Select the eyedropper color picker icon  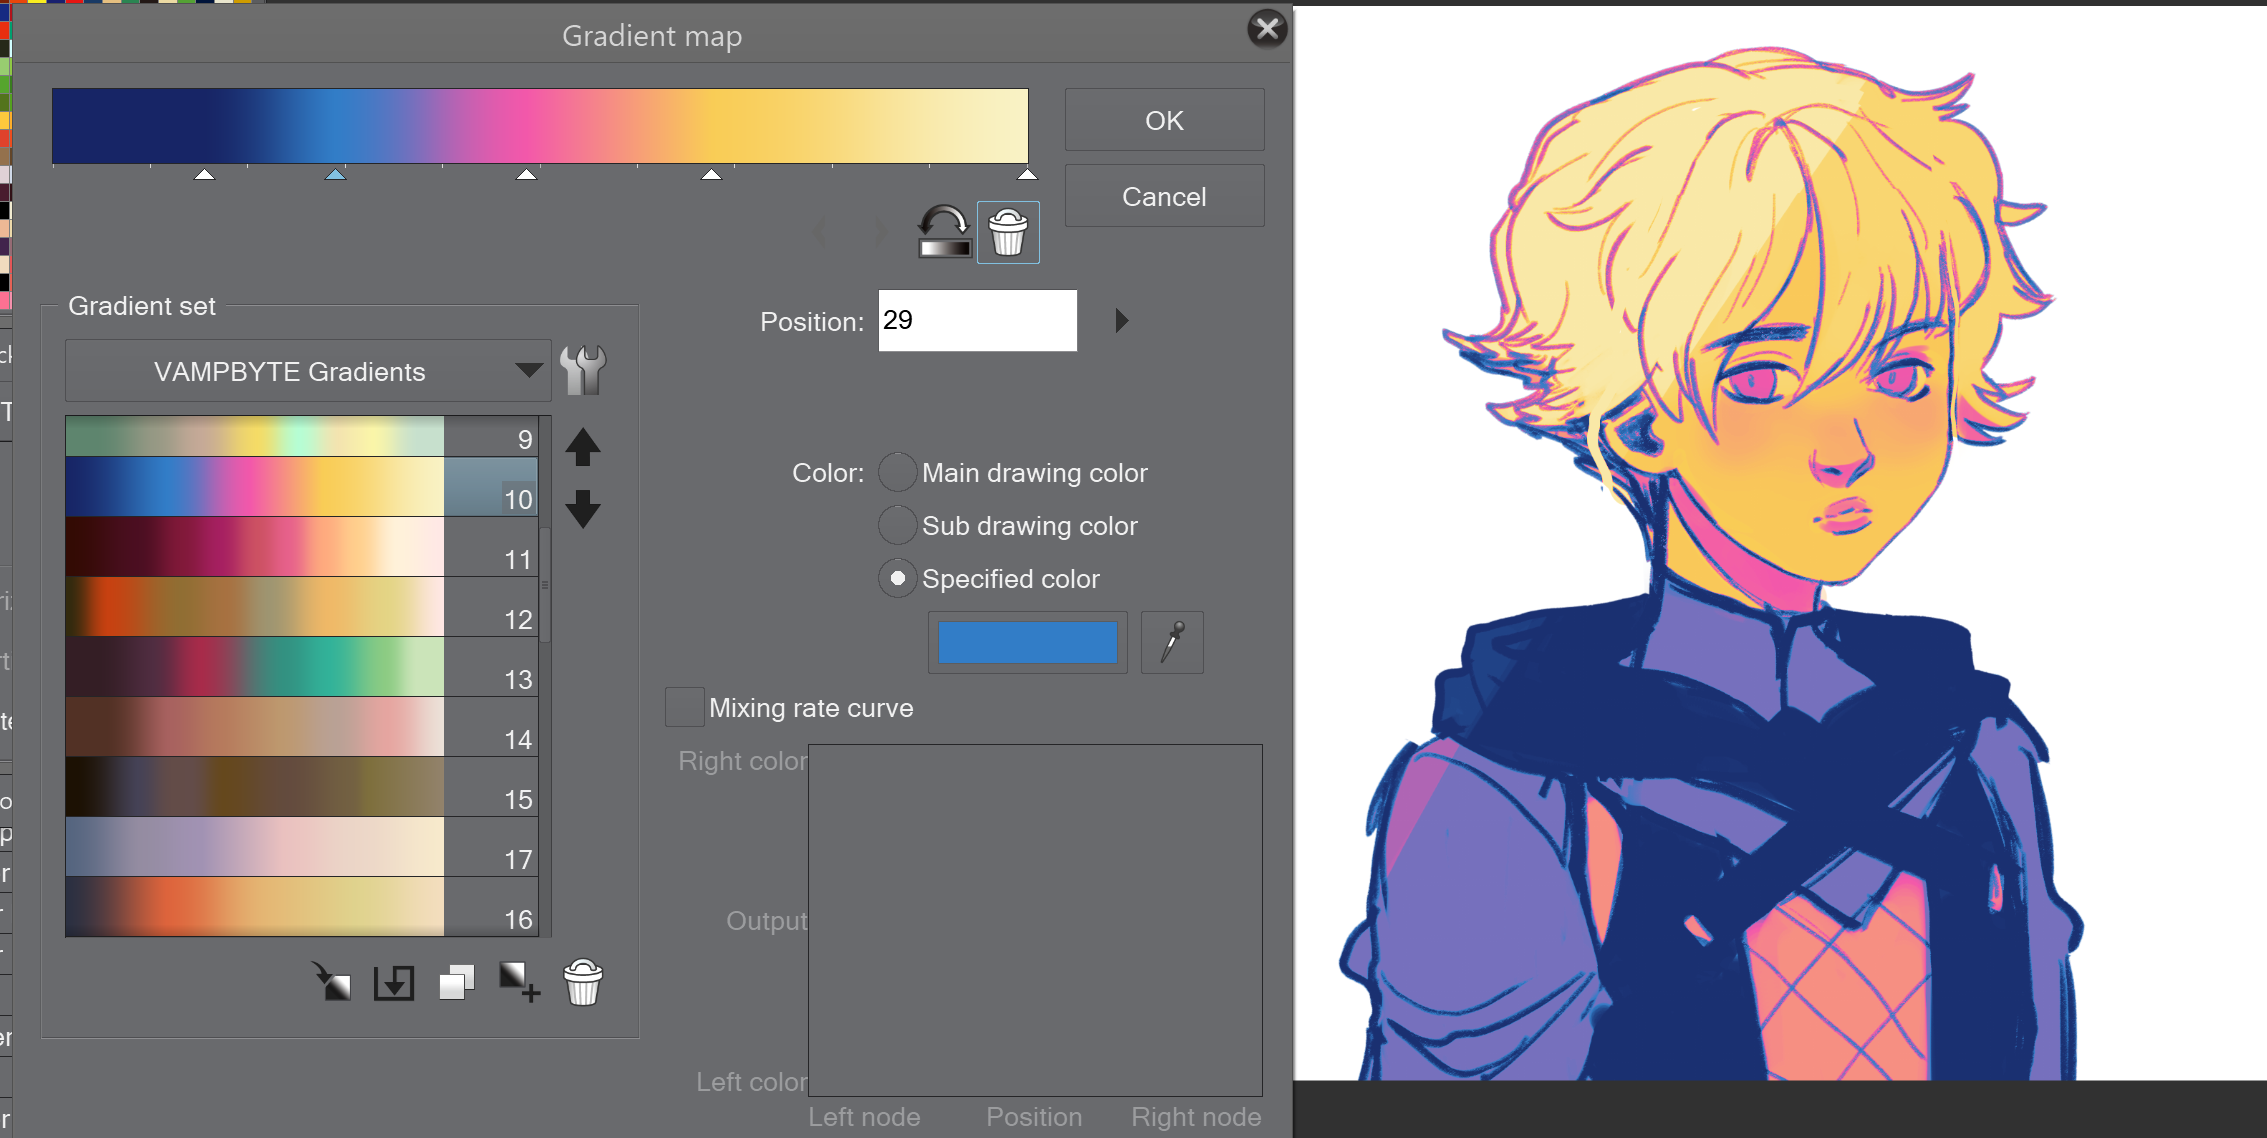[x=1171, y=643]
